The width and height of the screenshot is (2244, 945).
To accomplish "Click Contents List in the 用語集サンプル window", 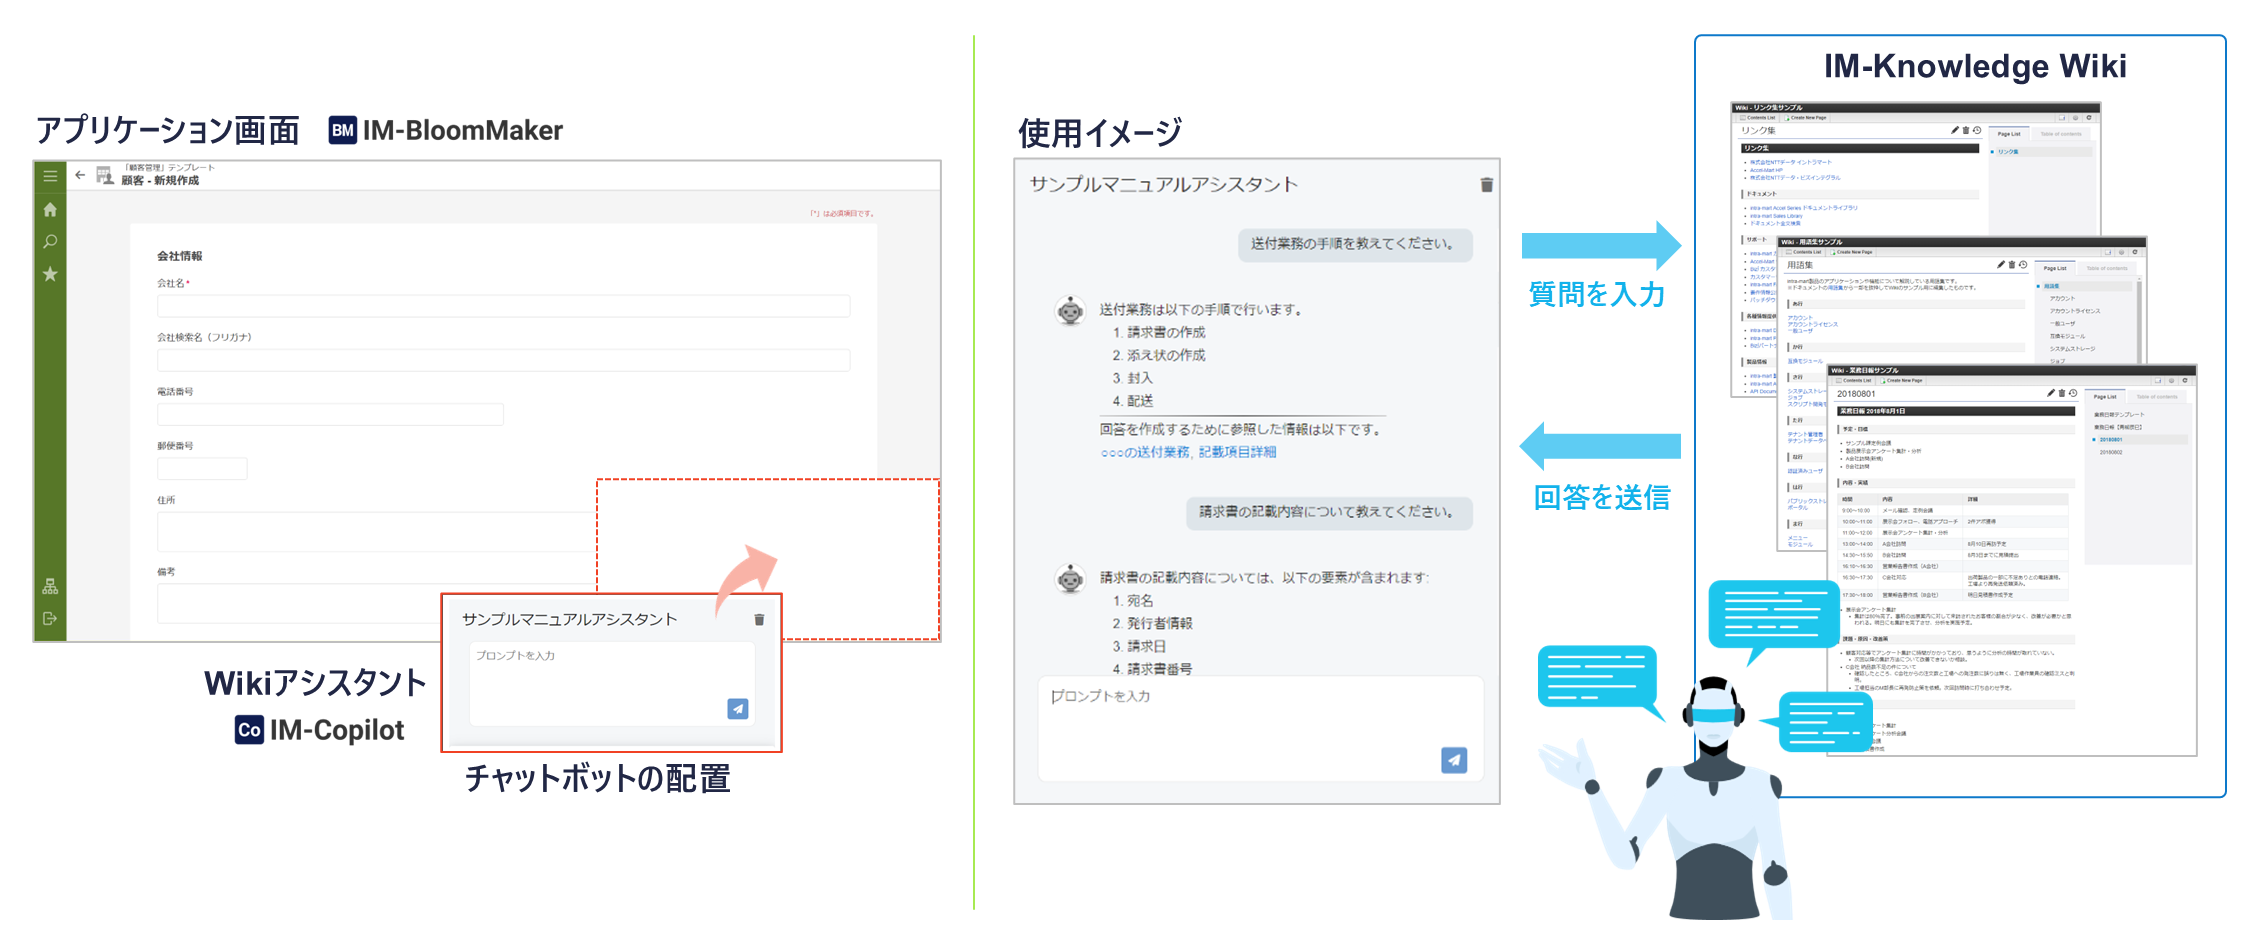I will tap(1803, 252).
